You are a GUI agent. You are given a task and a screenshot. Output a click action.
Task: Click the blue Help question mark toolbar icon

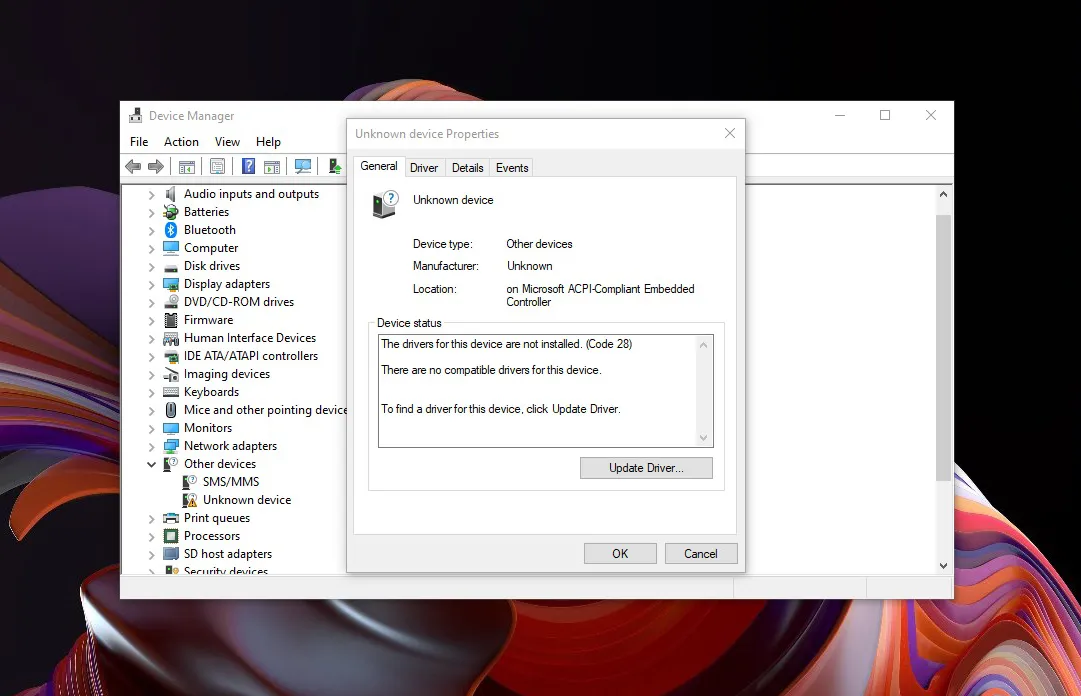pos(248,166)
